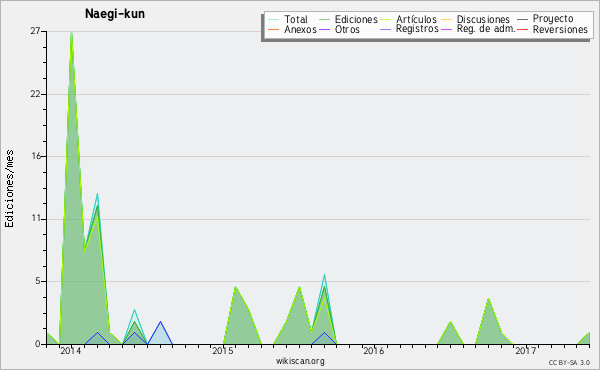Click the 2015 x-axis label

pos(223,350)
